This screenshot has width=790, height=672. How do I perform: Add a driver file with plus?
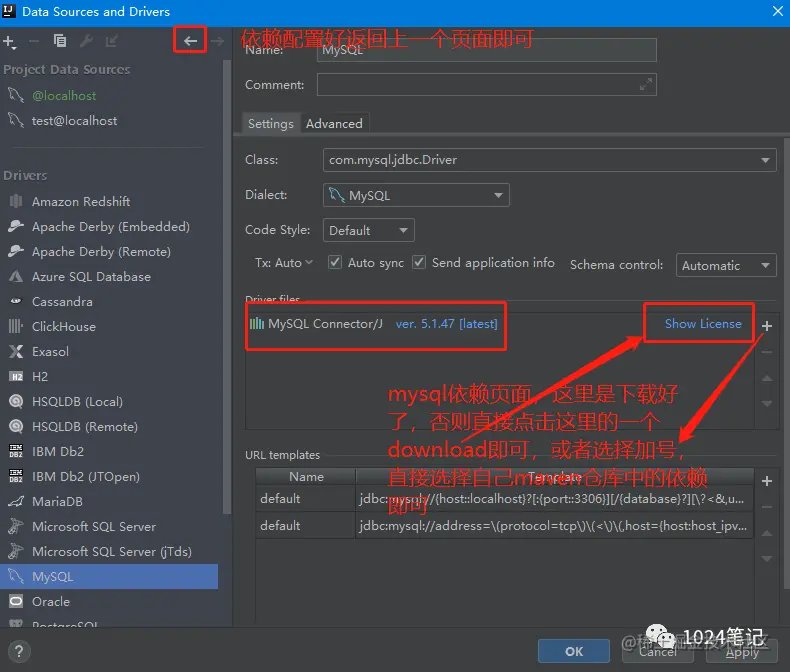point(767,326)
